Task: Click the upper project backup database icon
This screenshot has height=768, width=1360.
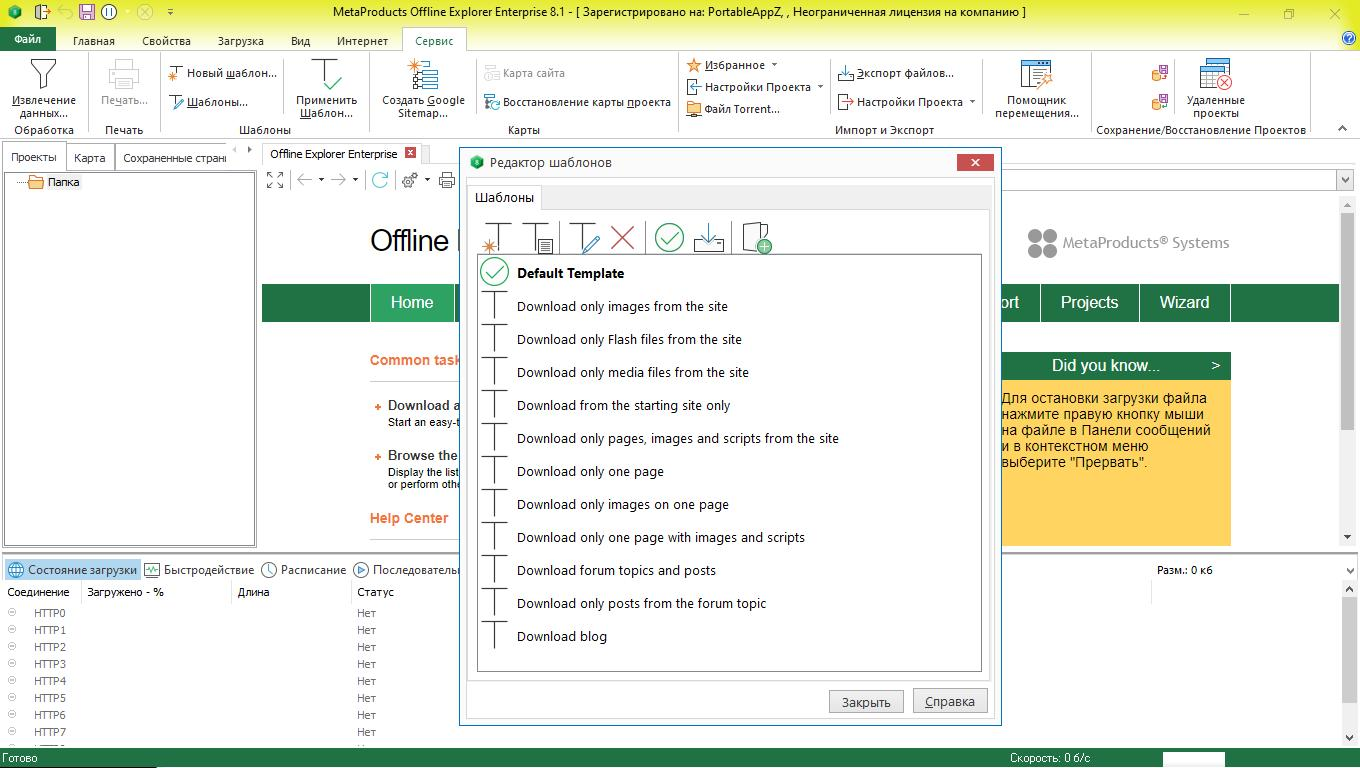Action: coord(1160,73)
